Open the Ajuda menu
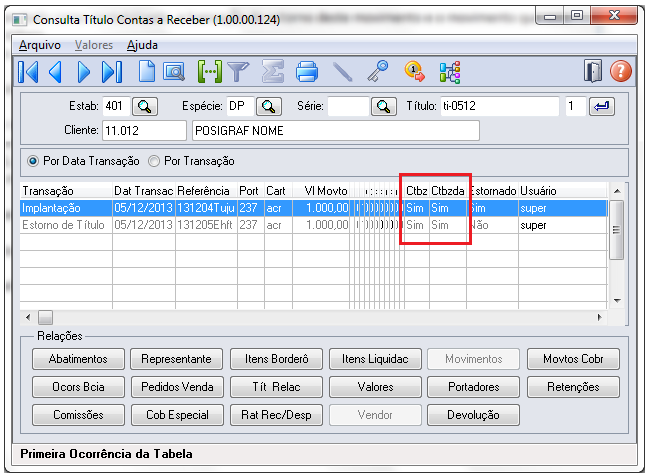This screenshot has width=649, height=476. [142, 45]
